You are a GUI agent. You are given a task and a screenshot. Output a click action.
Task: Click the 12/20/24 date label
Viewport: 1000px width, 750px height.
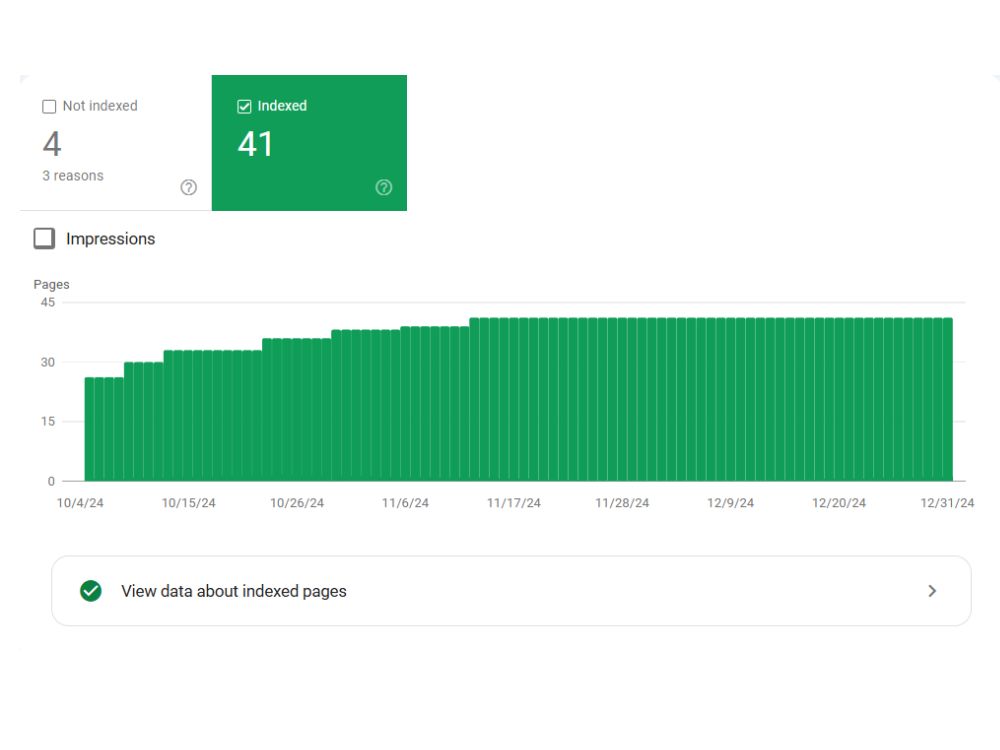click(839, 503)
